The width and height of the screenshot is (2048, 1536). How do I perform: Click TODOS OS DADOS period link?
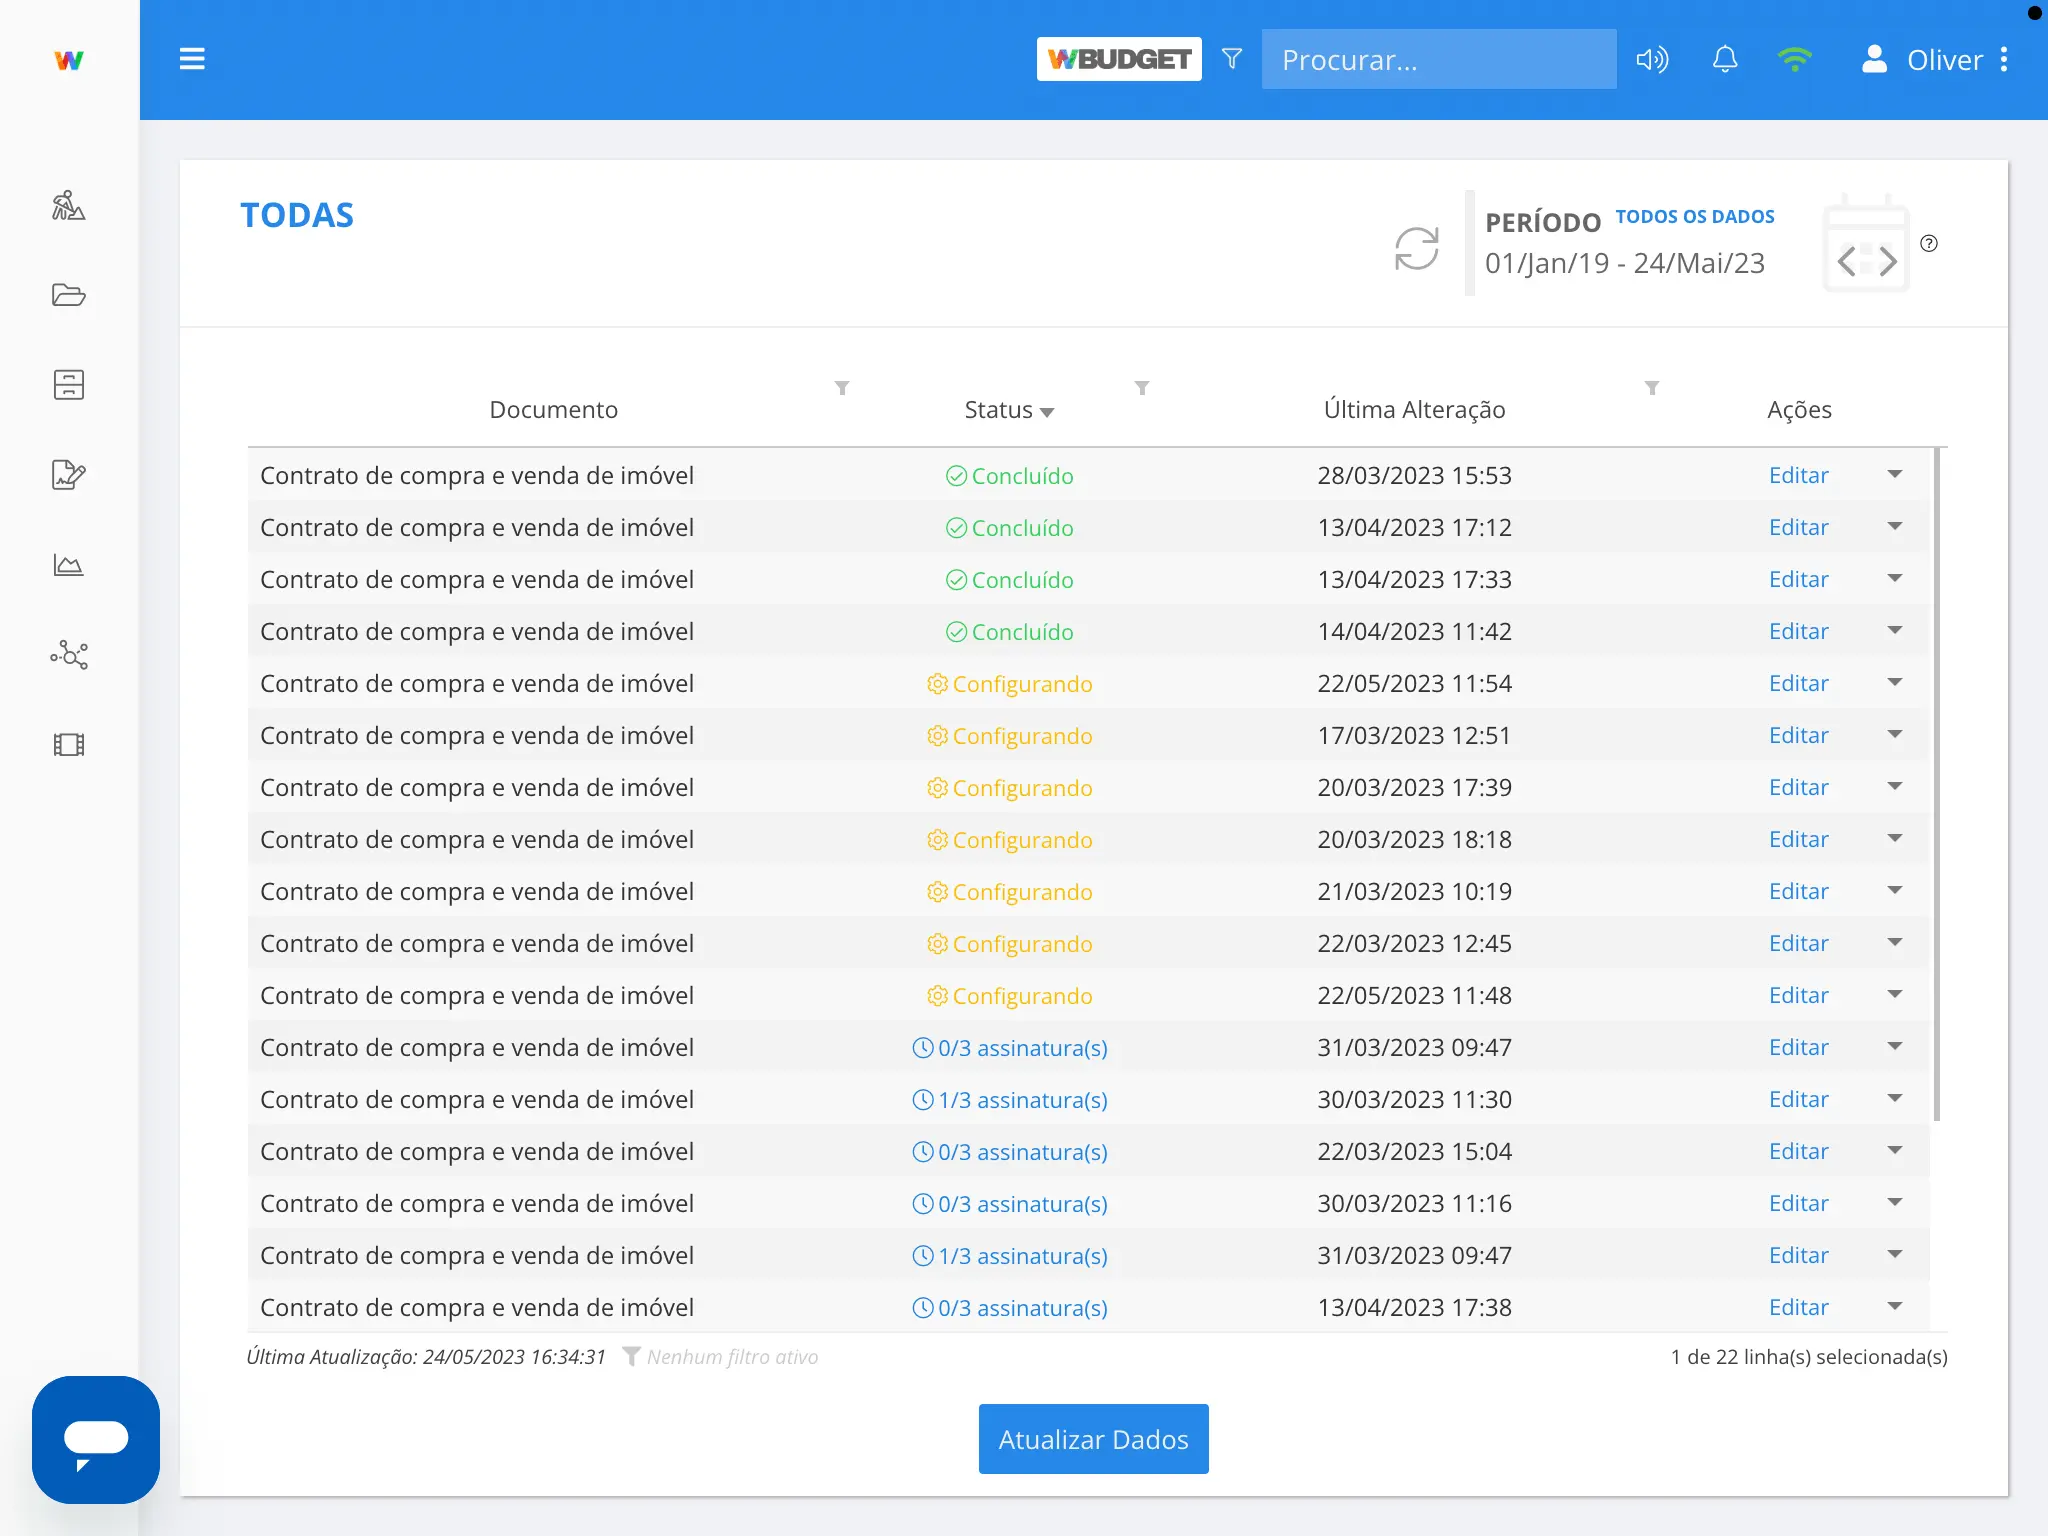(1695, 217)
